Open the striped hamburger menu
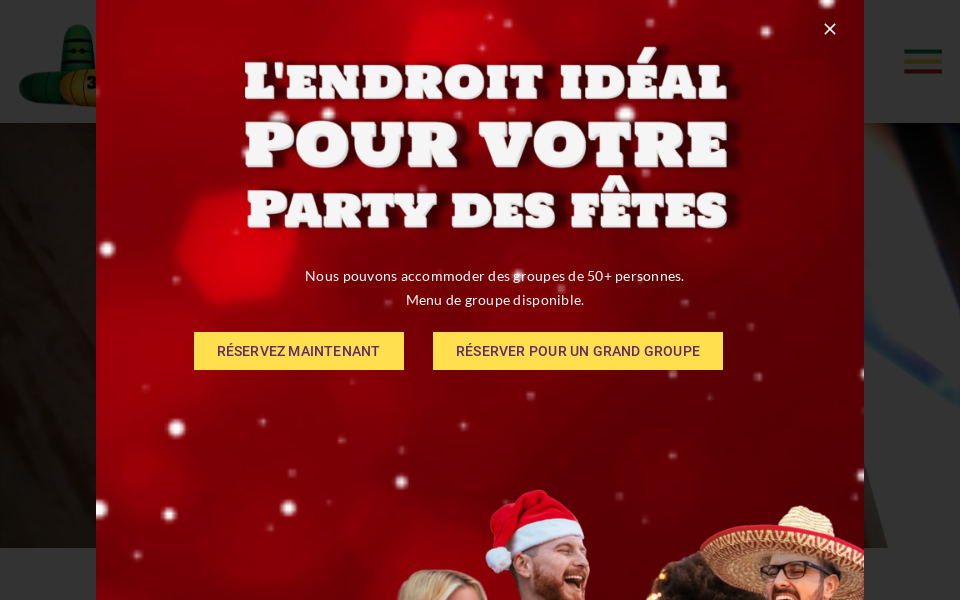Viewport: 960px width, 600px height. pyautogui.click(x=923, y=61)
